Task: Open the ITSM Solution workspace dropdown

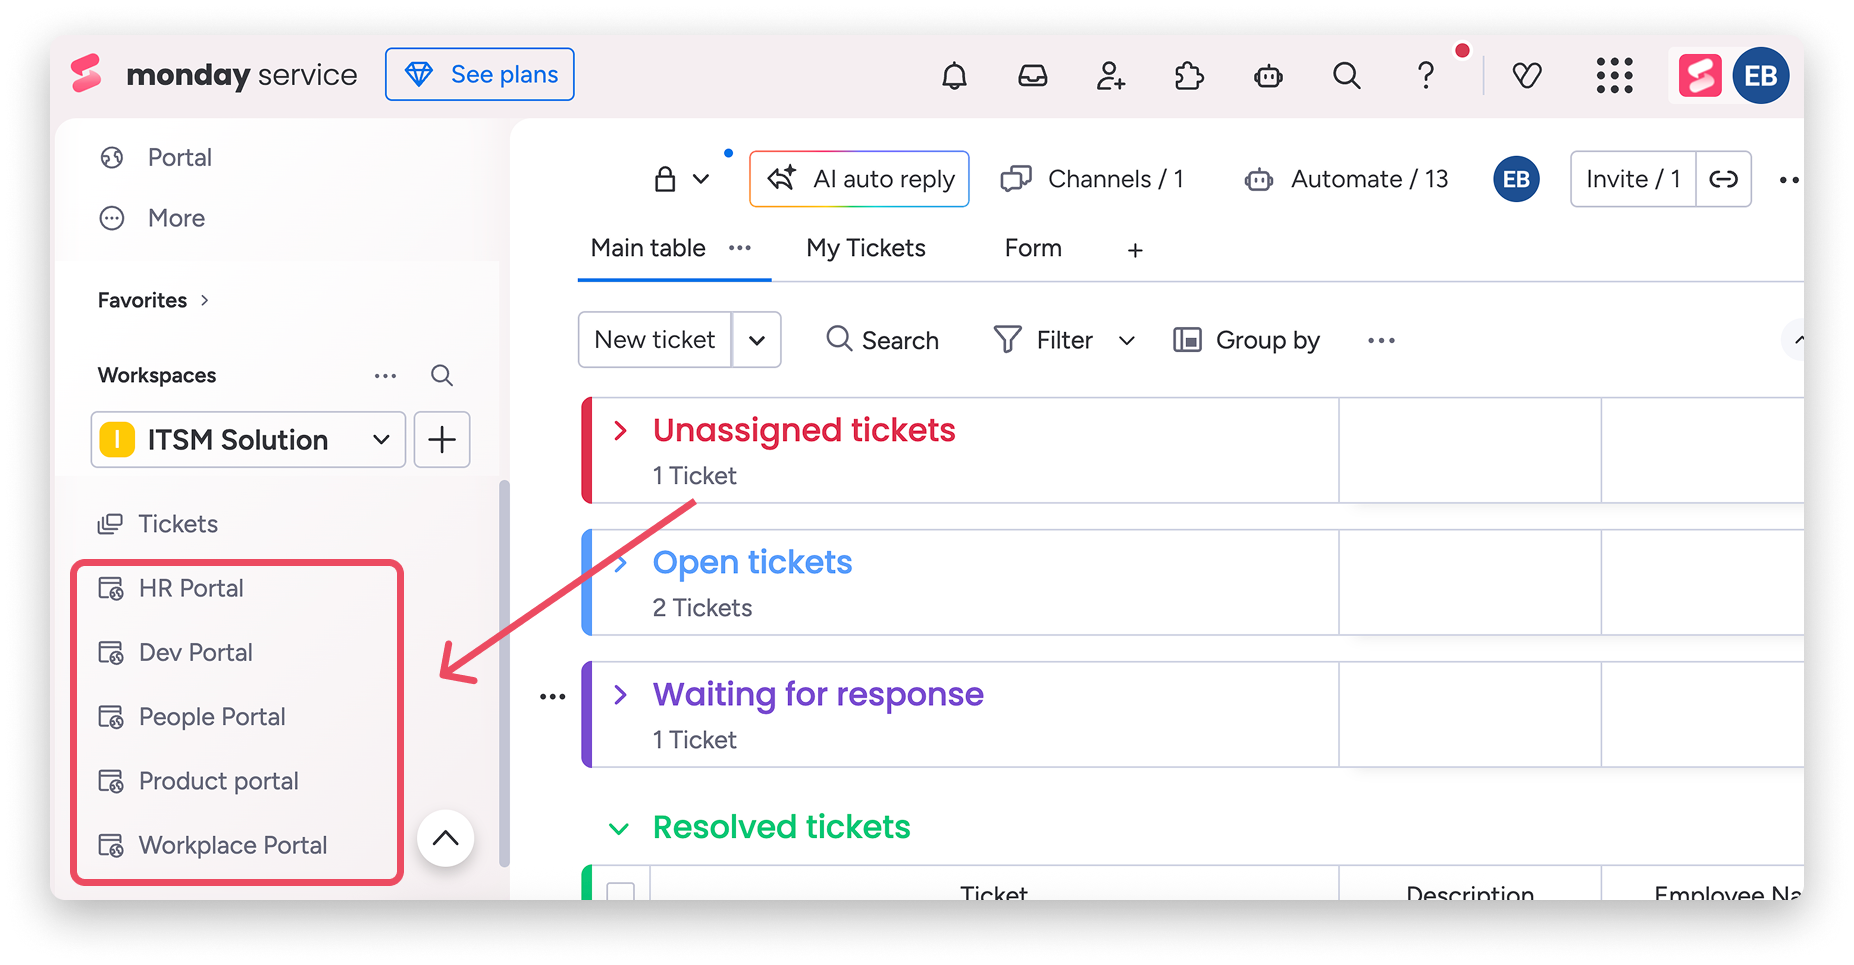Action: (x=248, y=439)
